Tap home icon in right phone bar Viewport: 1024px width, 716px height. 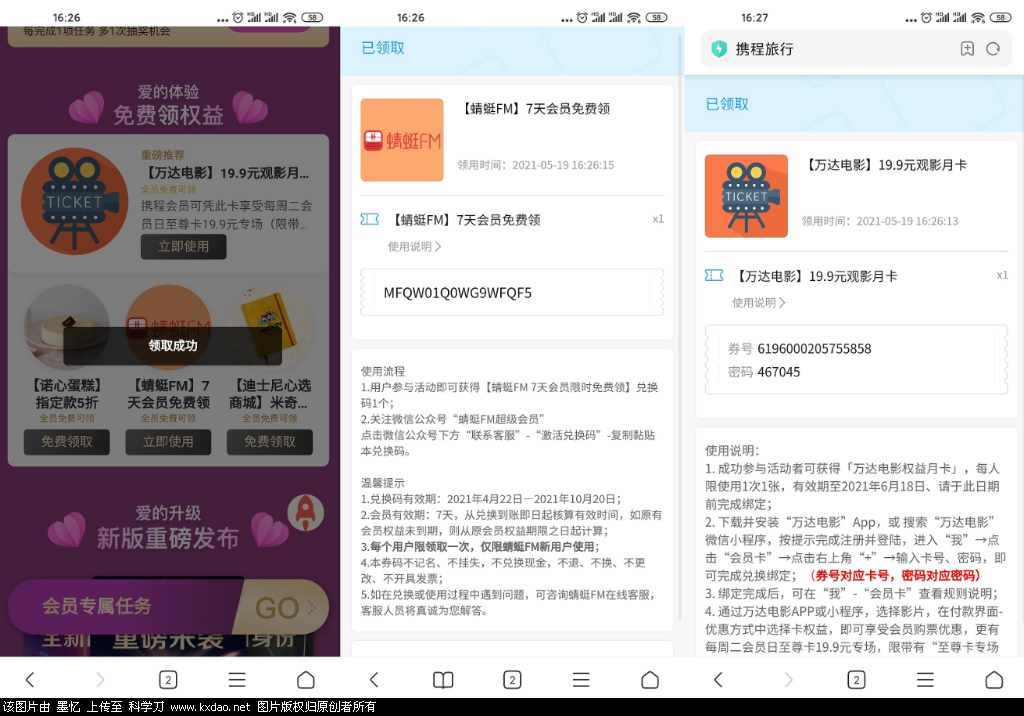tap(994, 679)
